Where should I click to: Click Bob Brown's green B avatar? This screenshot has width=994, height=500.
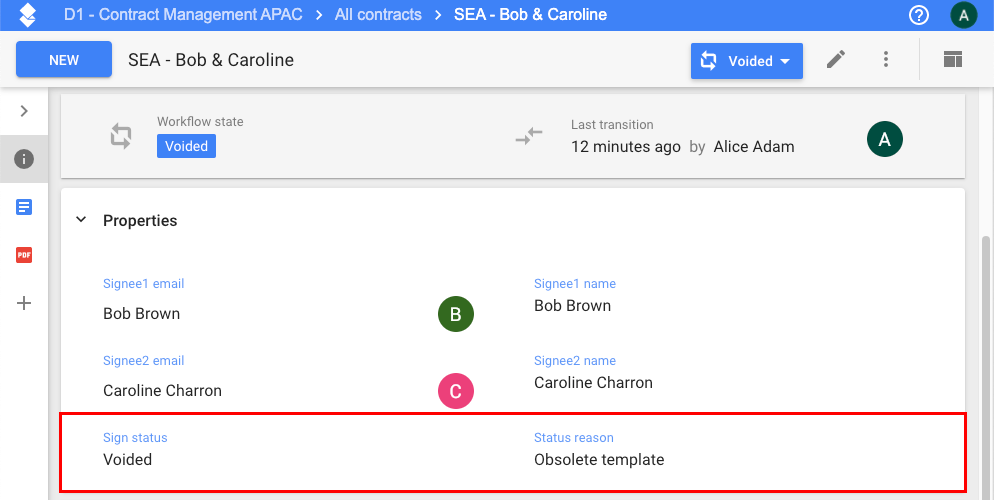click(455, 314)
